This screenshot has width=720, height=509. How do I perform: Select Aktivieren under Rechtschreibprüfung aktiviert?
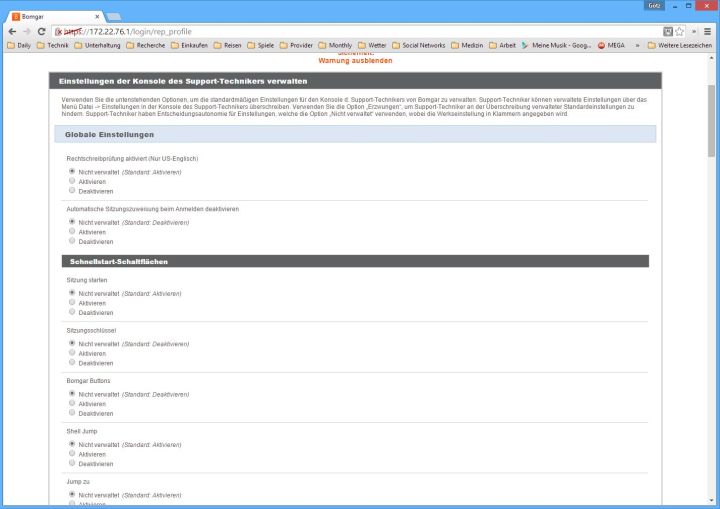[72, 181]
